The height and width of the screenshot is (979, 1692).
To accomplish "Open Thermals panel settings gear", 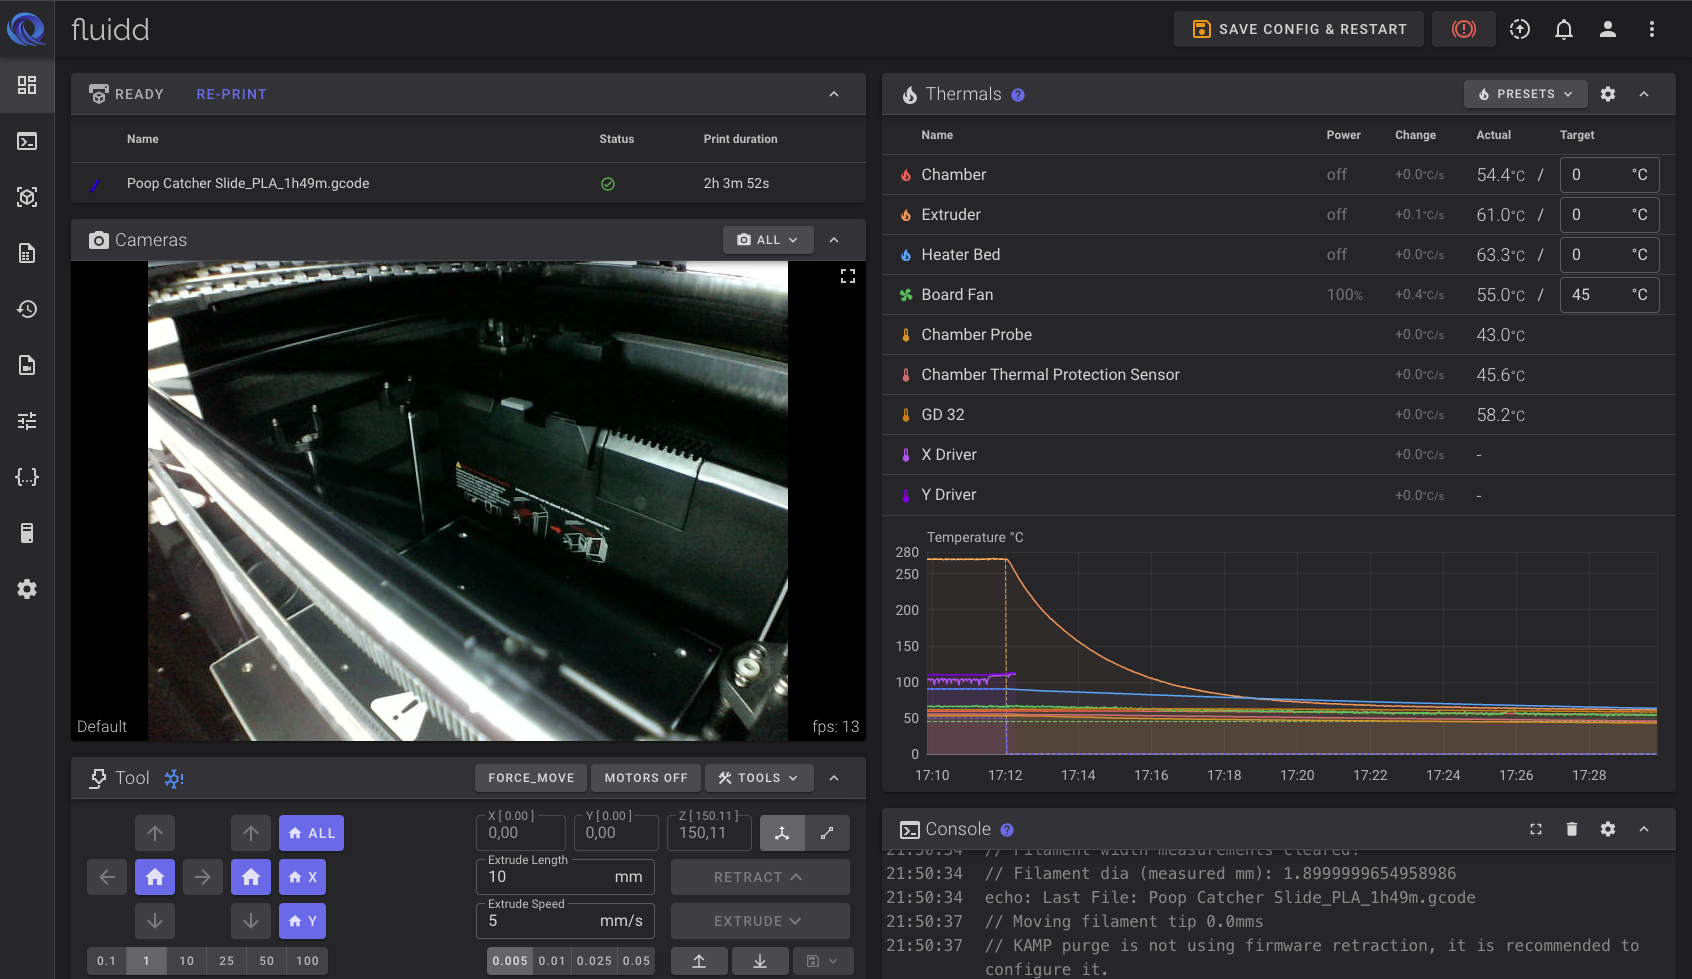I will (x=1607, y=94).
